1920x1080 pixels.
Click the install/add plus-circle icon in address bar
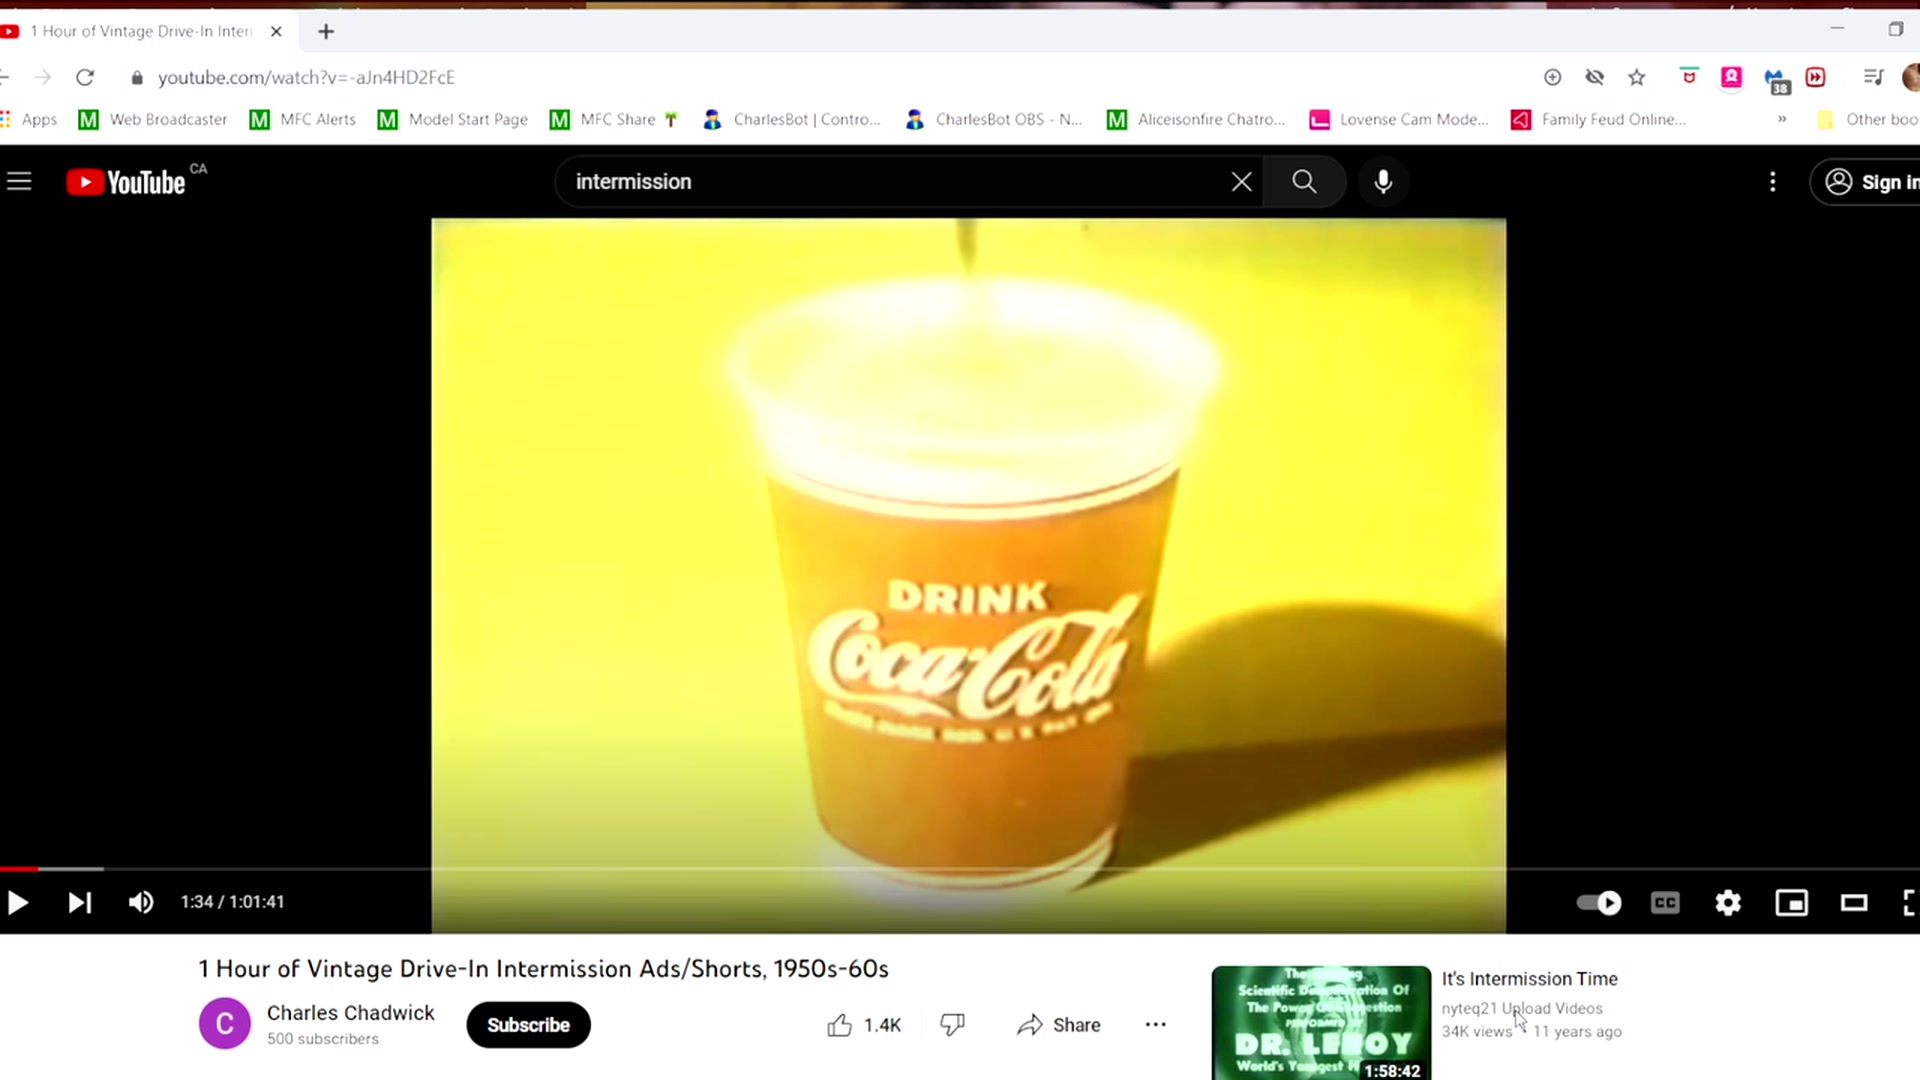click(x=1552, y=77)
